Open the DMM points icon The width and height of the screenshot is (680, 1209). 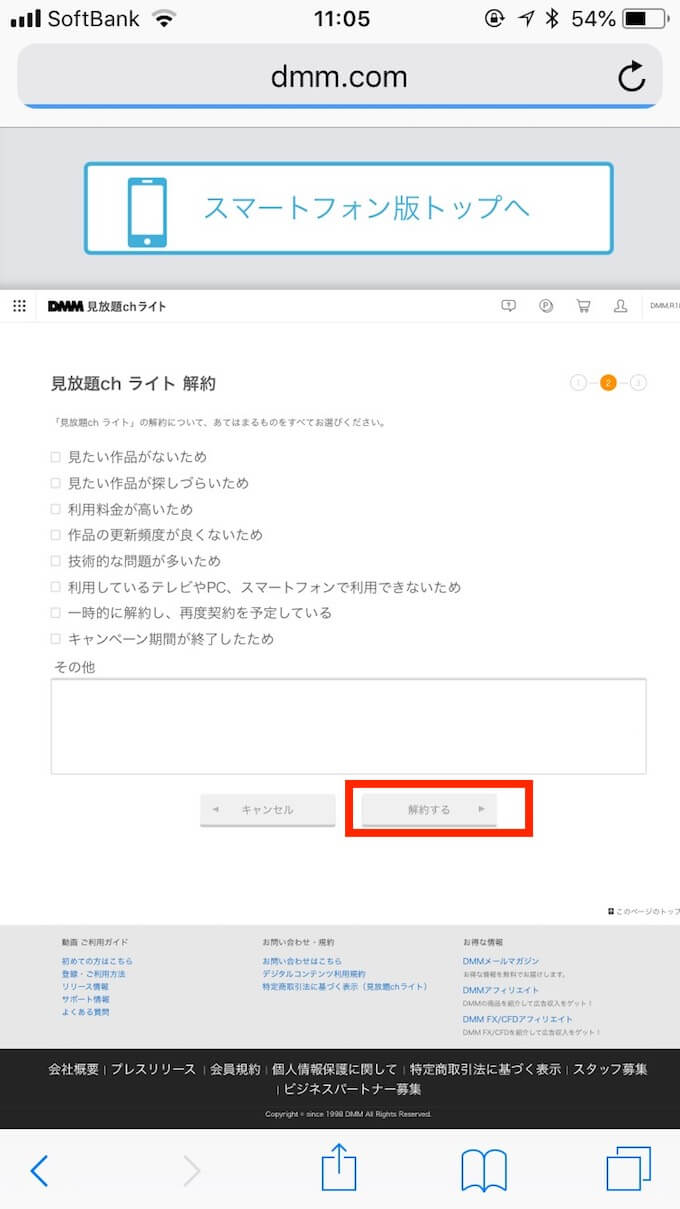click(546, 306)
